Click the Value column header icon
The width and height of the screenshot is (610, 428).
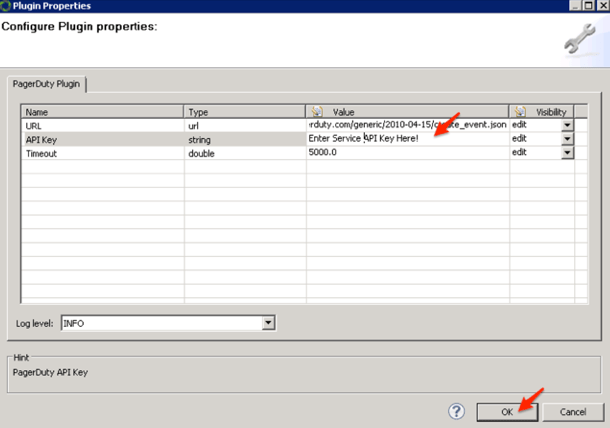tap(316, 112)
